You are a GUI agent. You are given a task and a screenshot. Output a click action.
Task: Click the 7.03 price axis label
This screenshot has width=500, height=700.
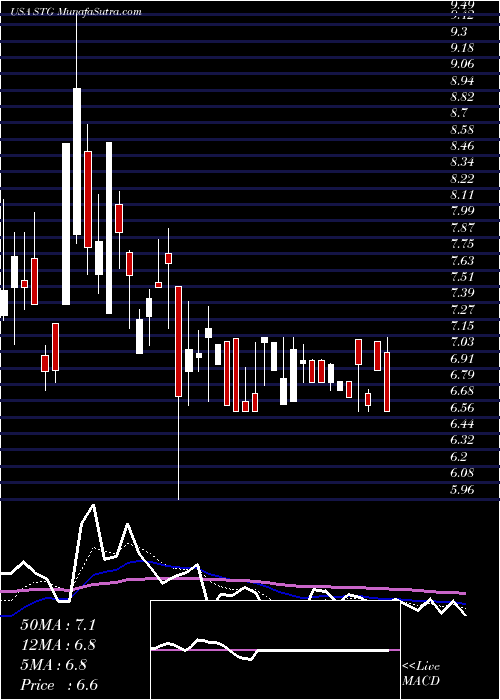(462, 342)
